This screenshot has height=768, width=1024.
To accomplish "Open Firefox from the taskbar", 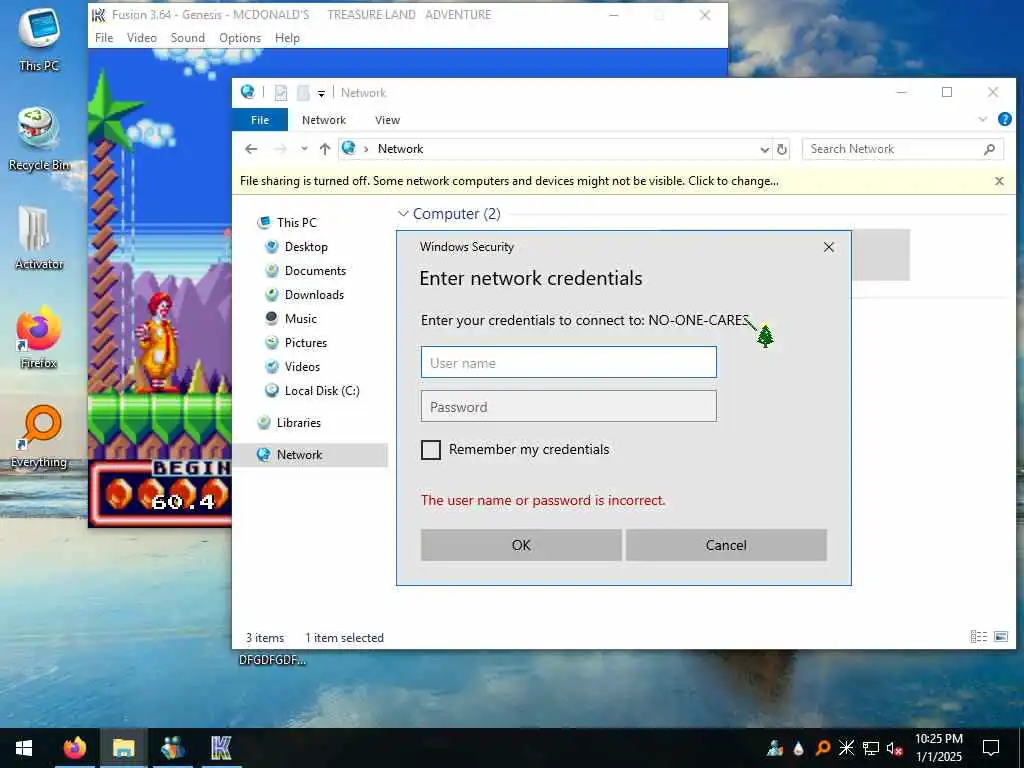I will tap(74, 748).
